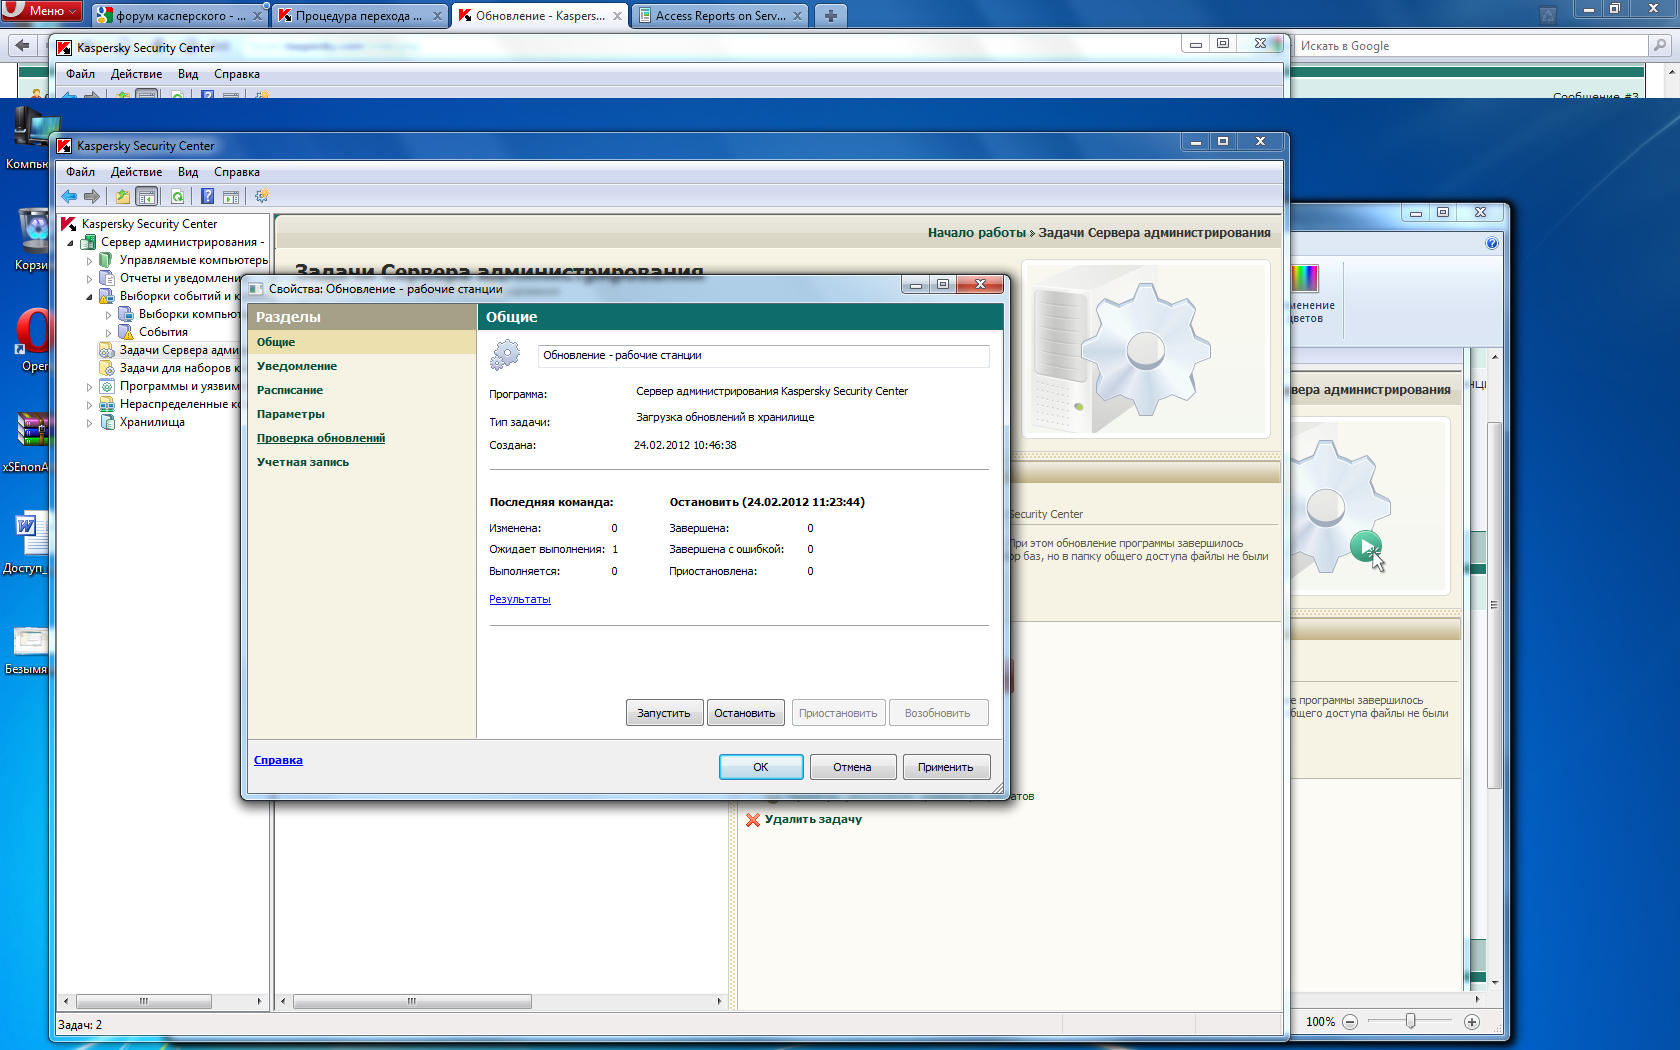Click the Программы и уязвимости icon in the tree
The height and width of the screenshot is (1050, 1680).
click(x=106, y=386)
